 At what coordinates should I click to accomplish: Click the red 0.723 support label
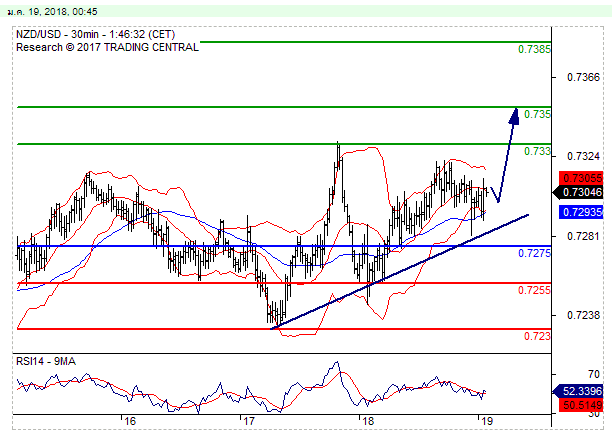tap(537, 336)
